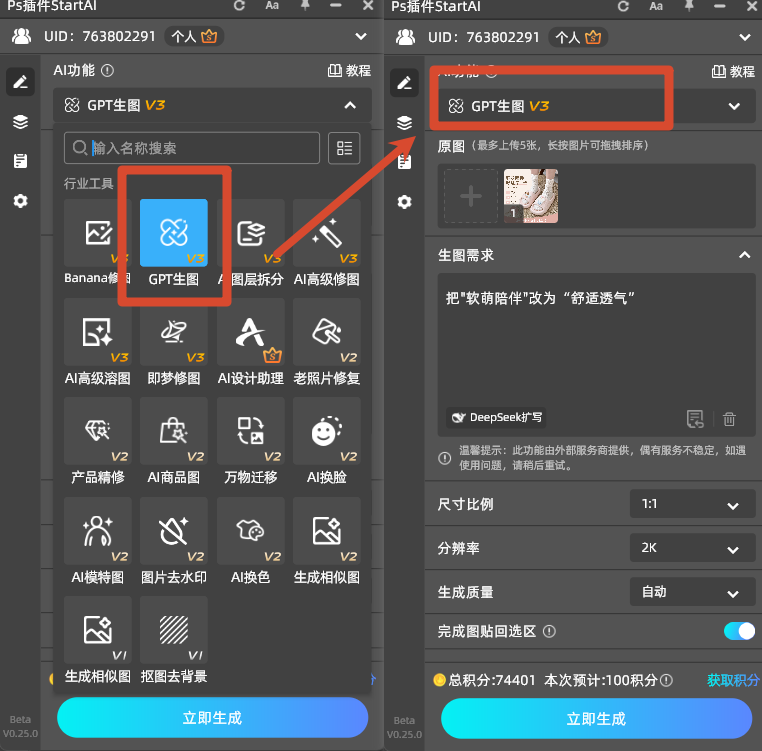The image size is (762, 751).
Task: Click the info icon next to AI功能
Action: [107, 71]
